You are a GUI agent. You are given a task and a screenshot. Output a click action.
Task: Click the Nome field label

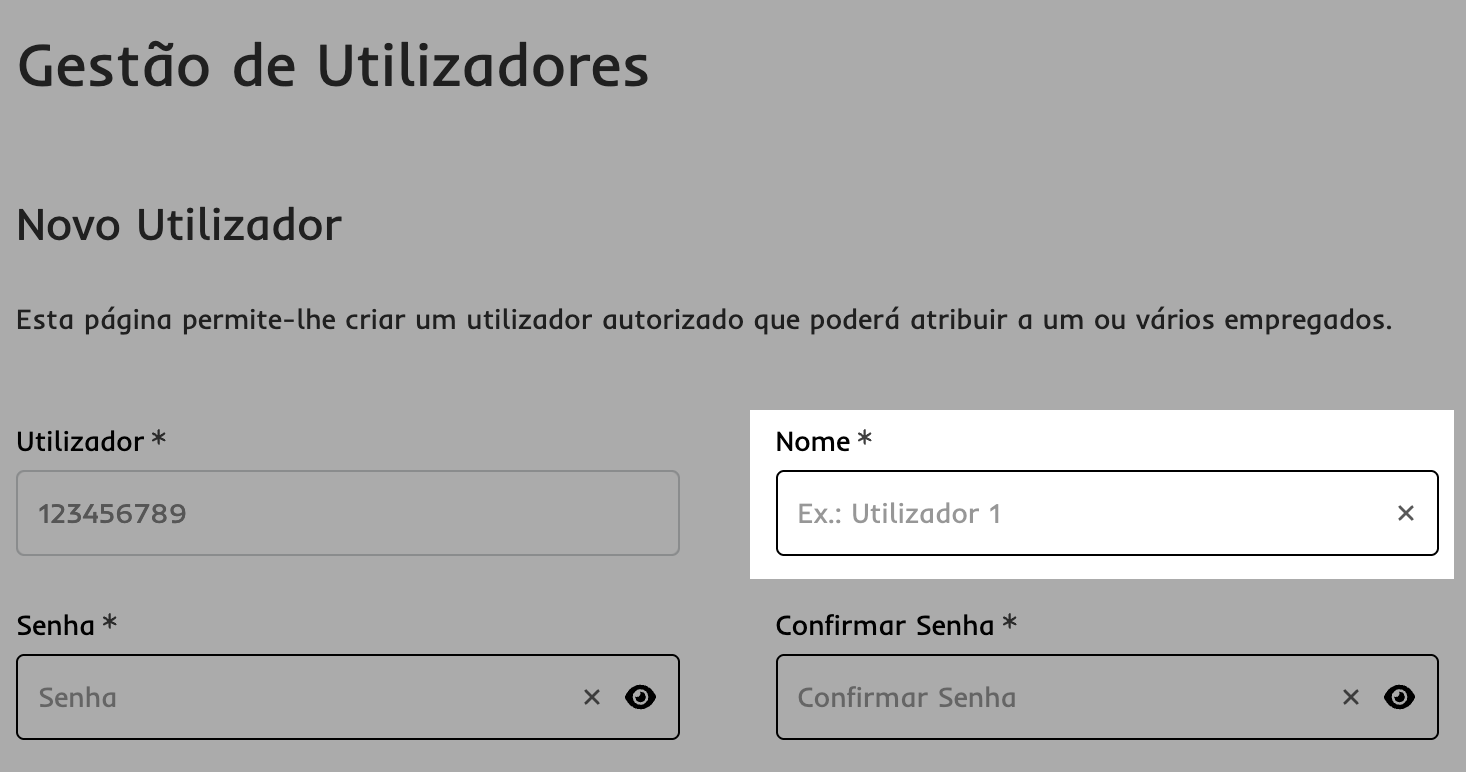[x=812, y=441]
